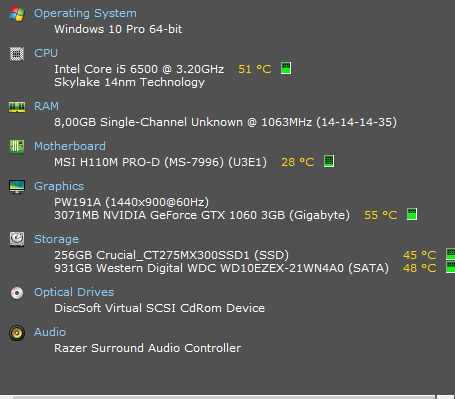
Task: Click the Windows logo Operating System icon
Action: pyautogui.click(x=17, y=14)
